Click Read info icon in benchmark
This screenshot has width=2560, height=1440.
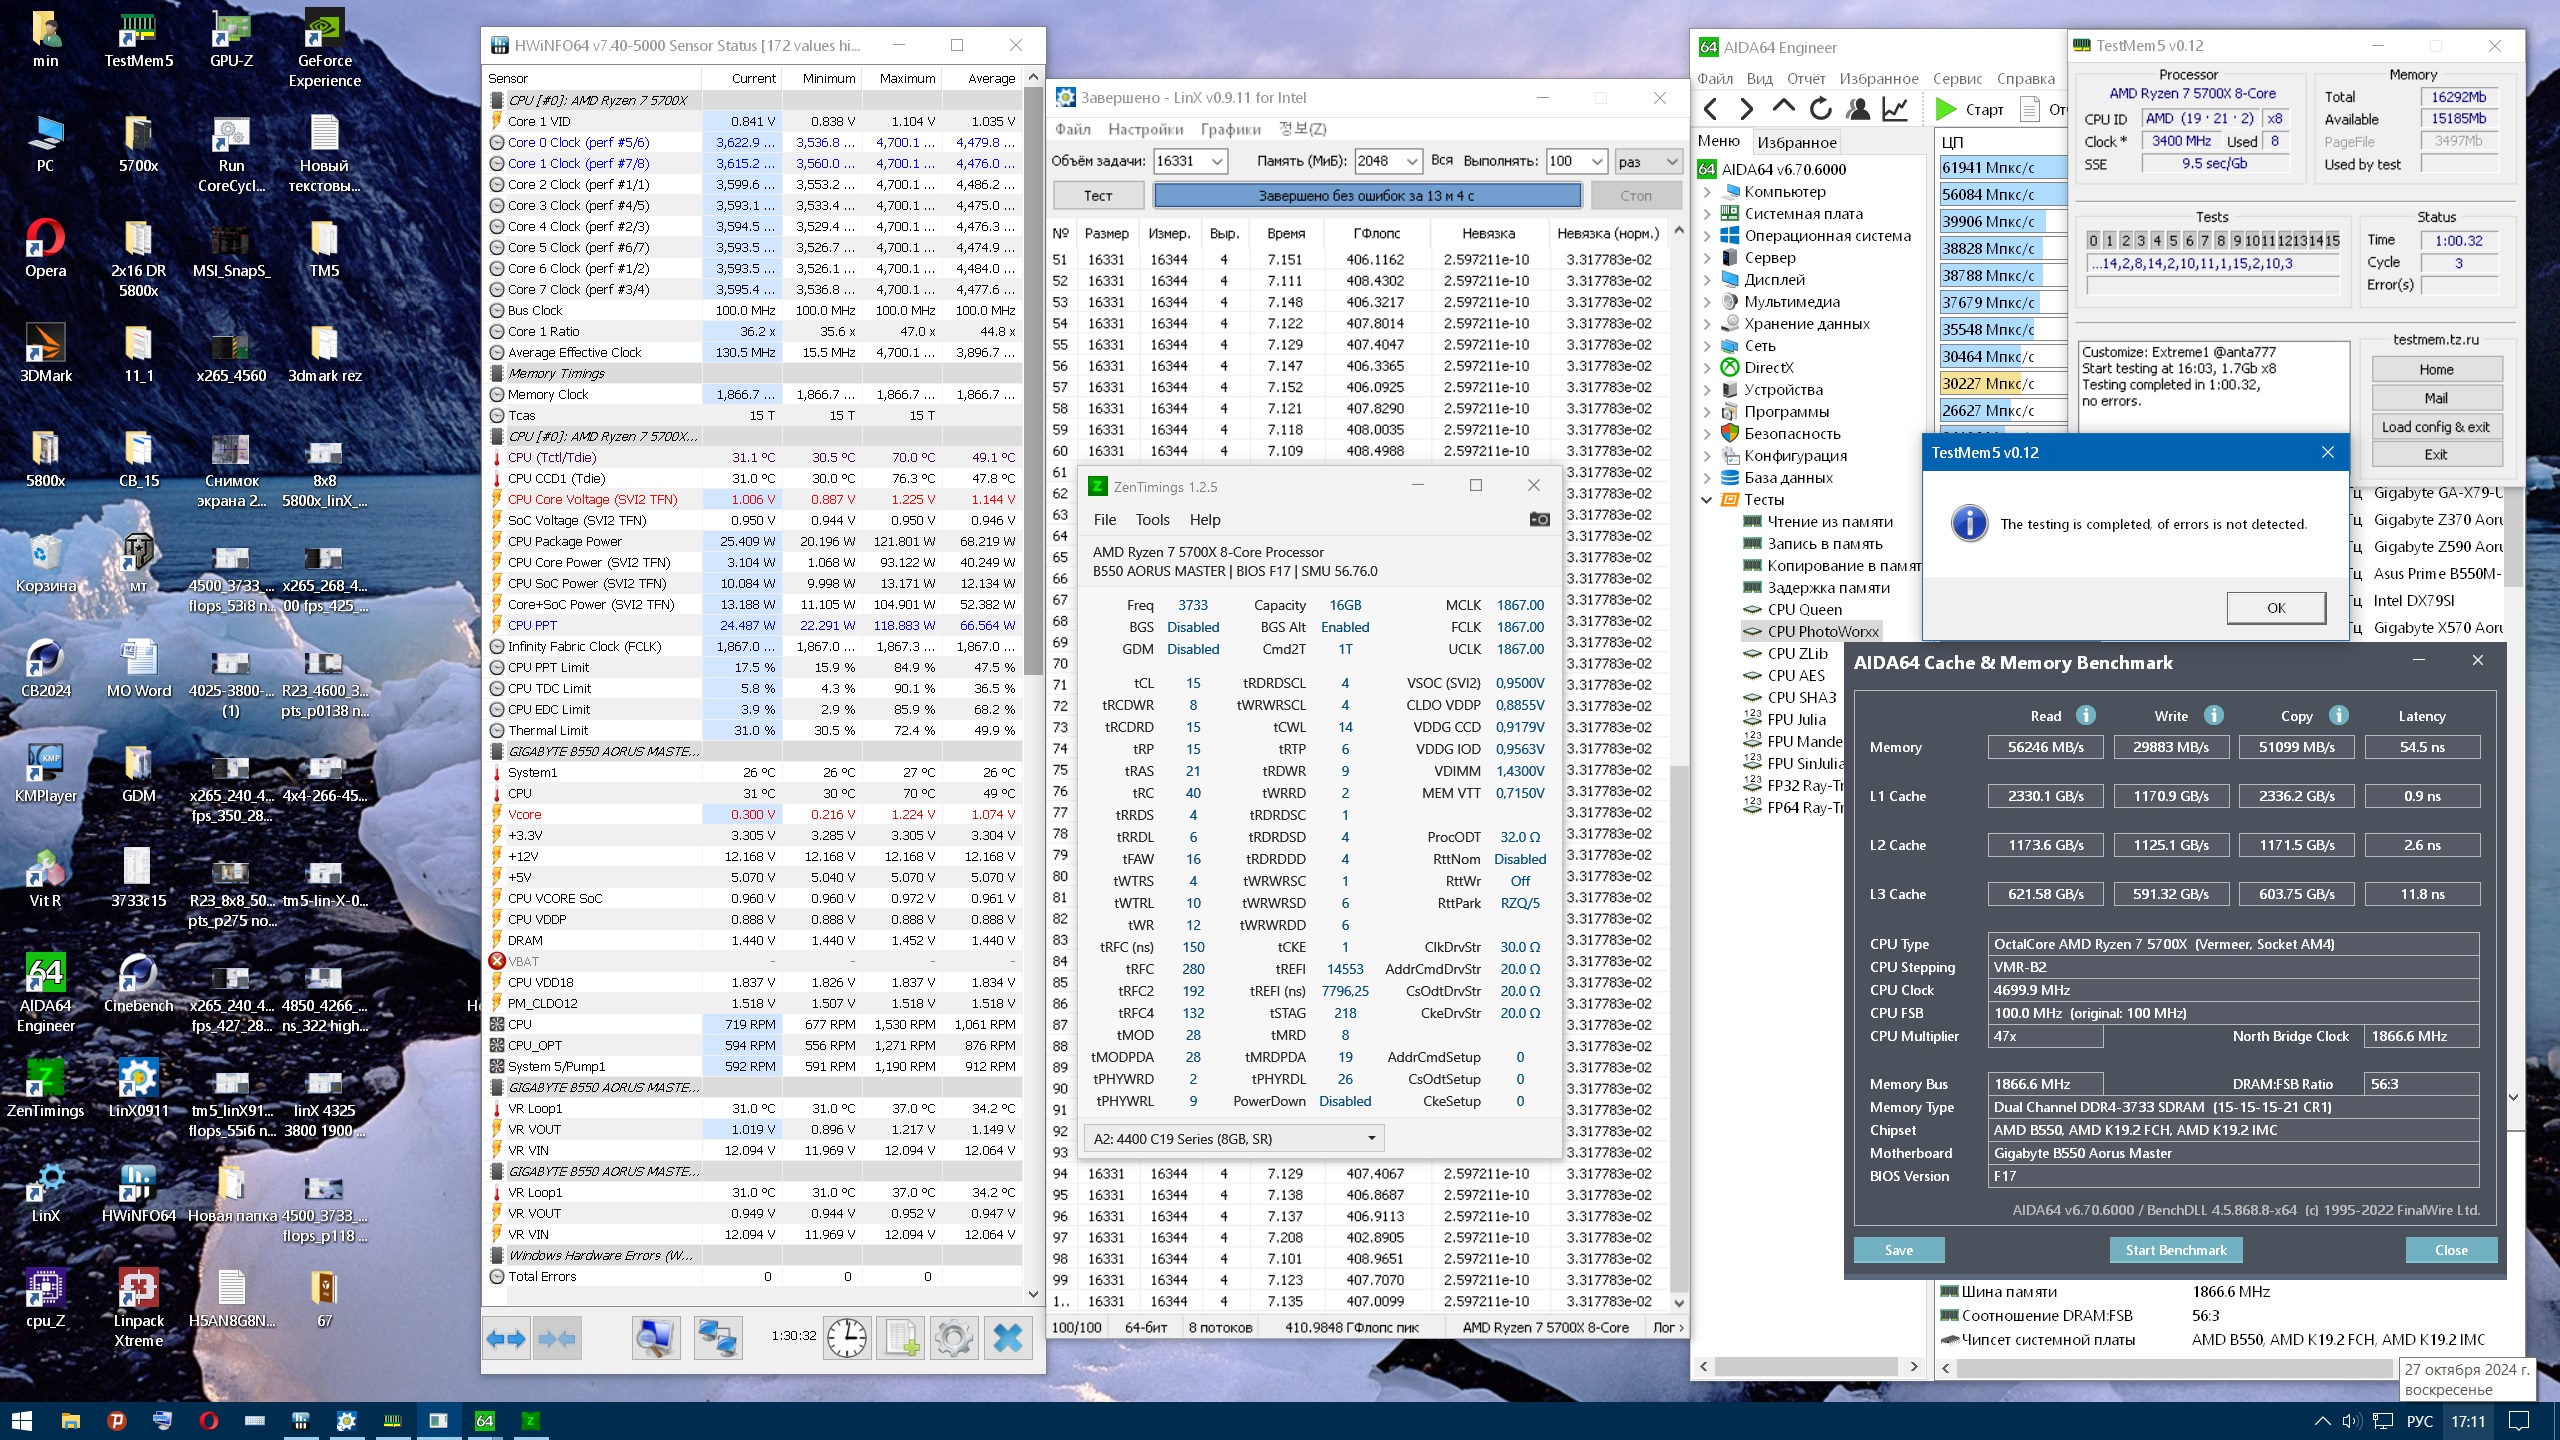2085,715
